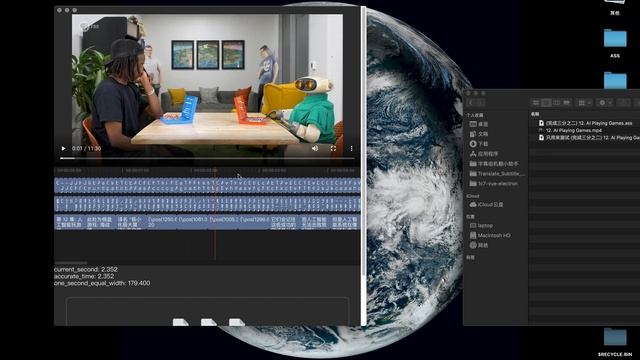640x360 pixels.
Task: Open Finder's action gear dropdown
Action: 605,103
